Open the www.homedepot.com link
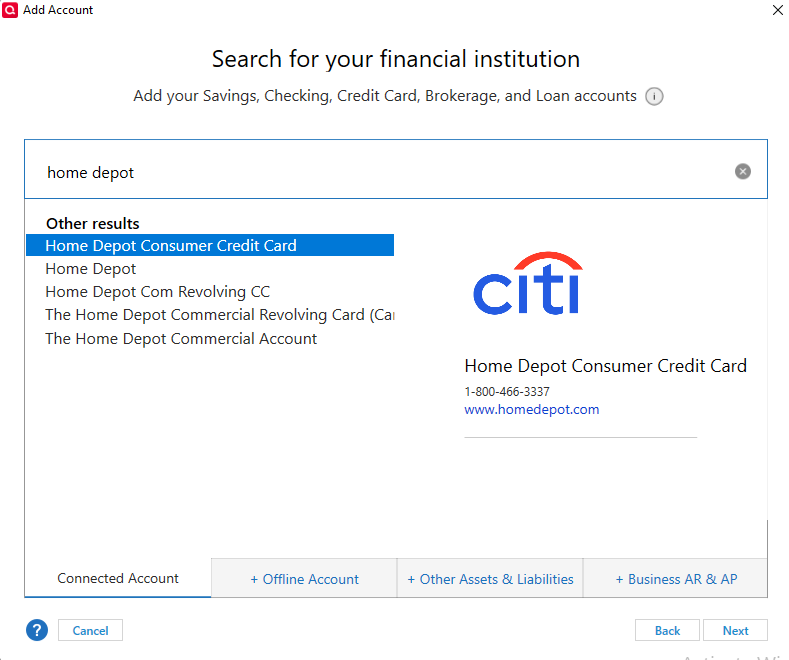Image resolution: width=789 pixels, height=660 pixels. [x=531, y=409]
